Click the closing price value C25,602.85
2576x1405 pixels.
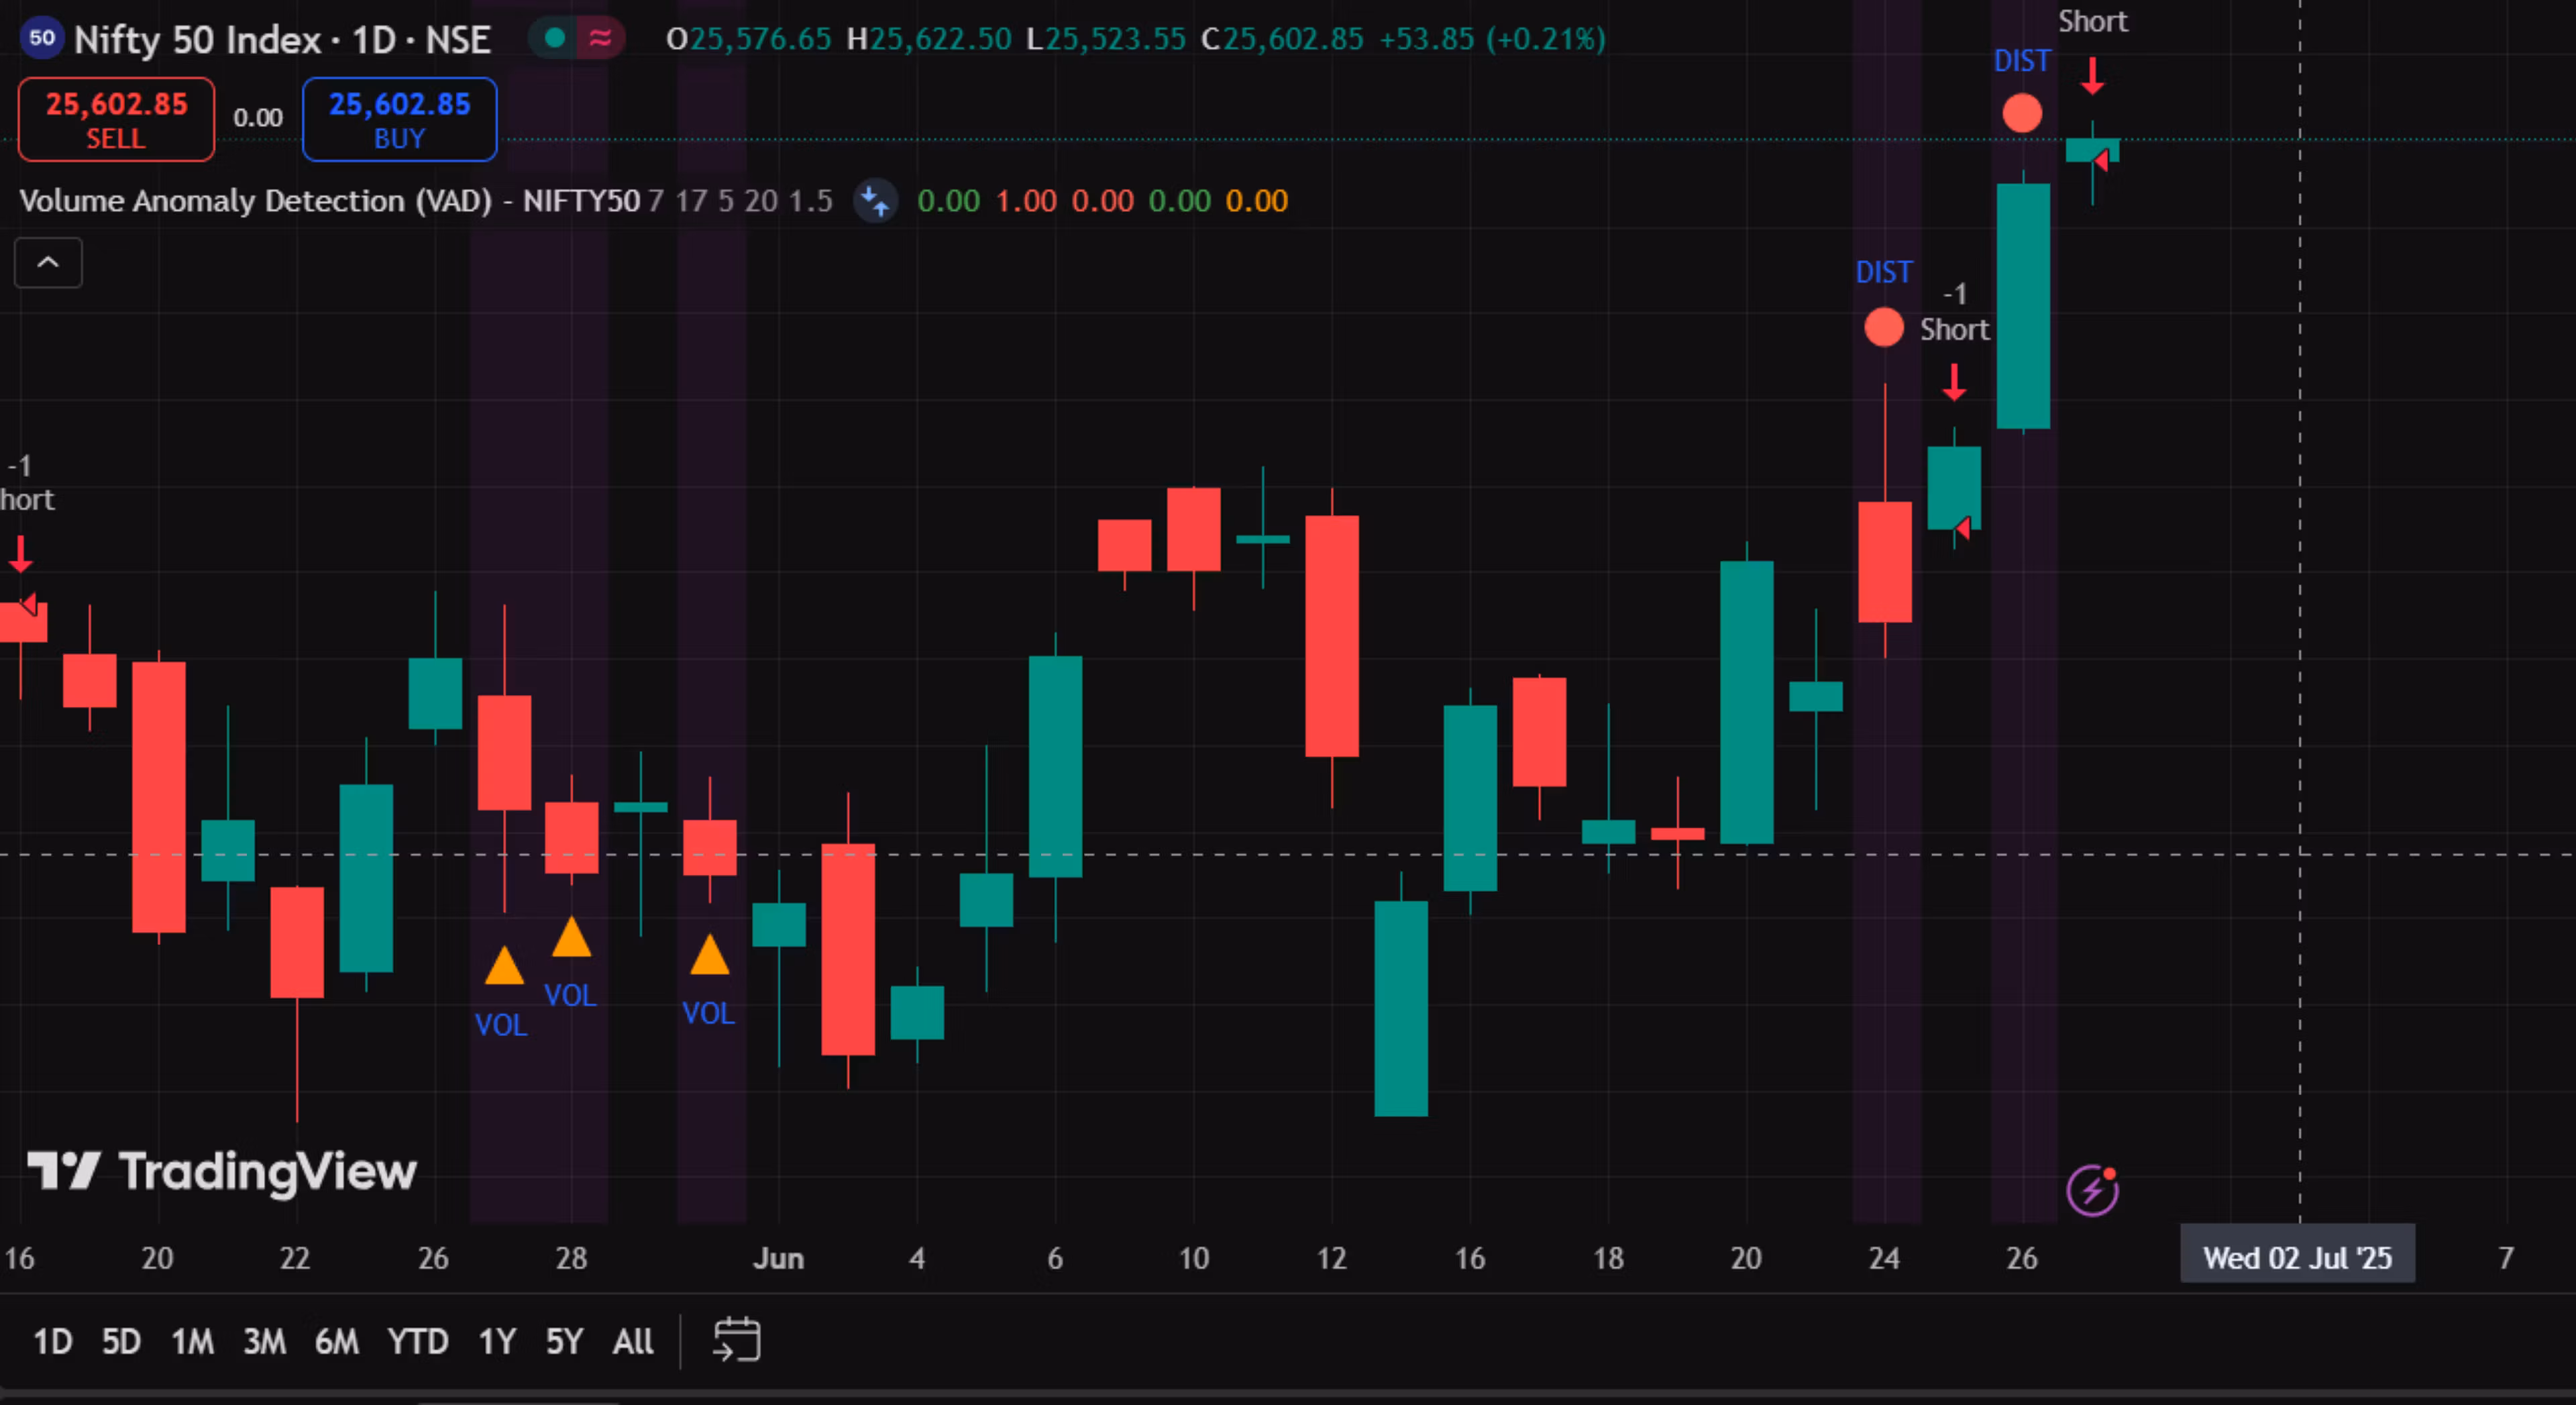[x=1282, y=39]
